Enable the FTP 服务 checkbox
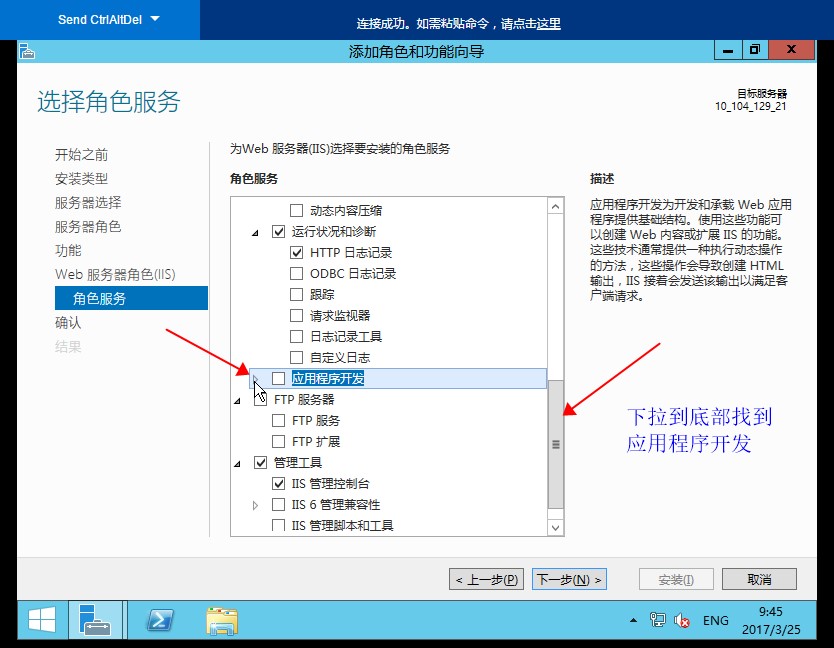The image size is (834, 648). [278, 421]
